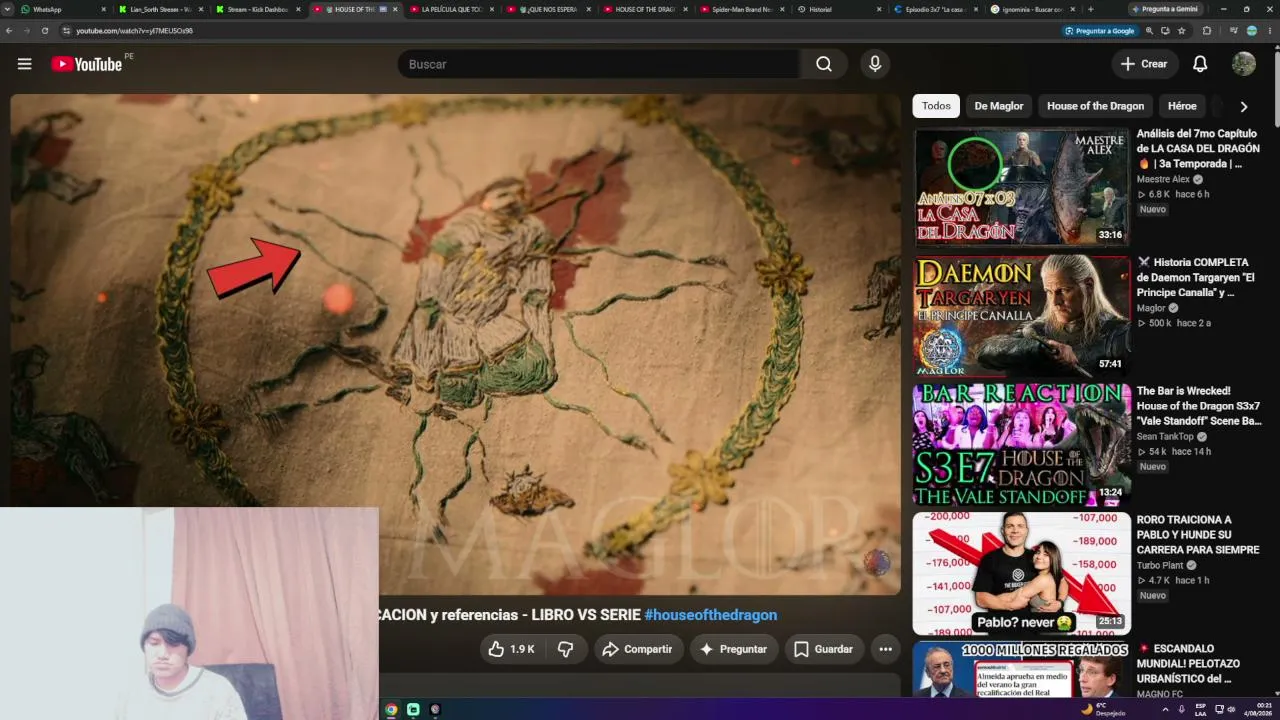Select the Héroe filter chip
1280x720 pixels.
point(1182,106)
